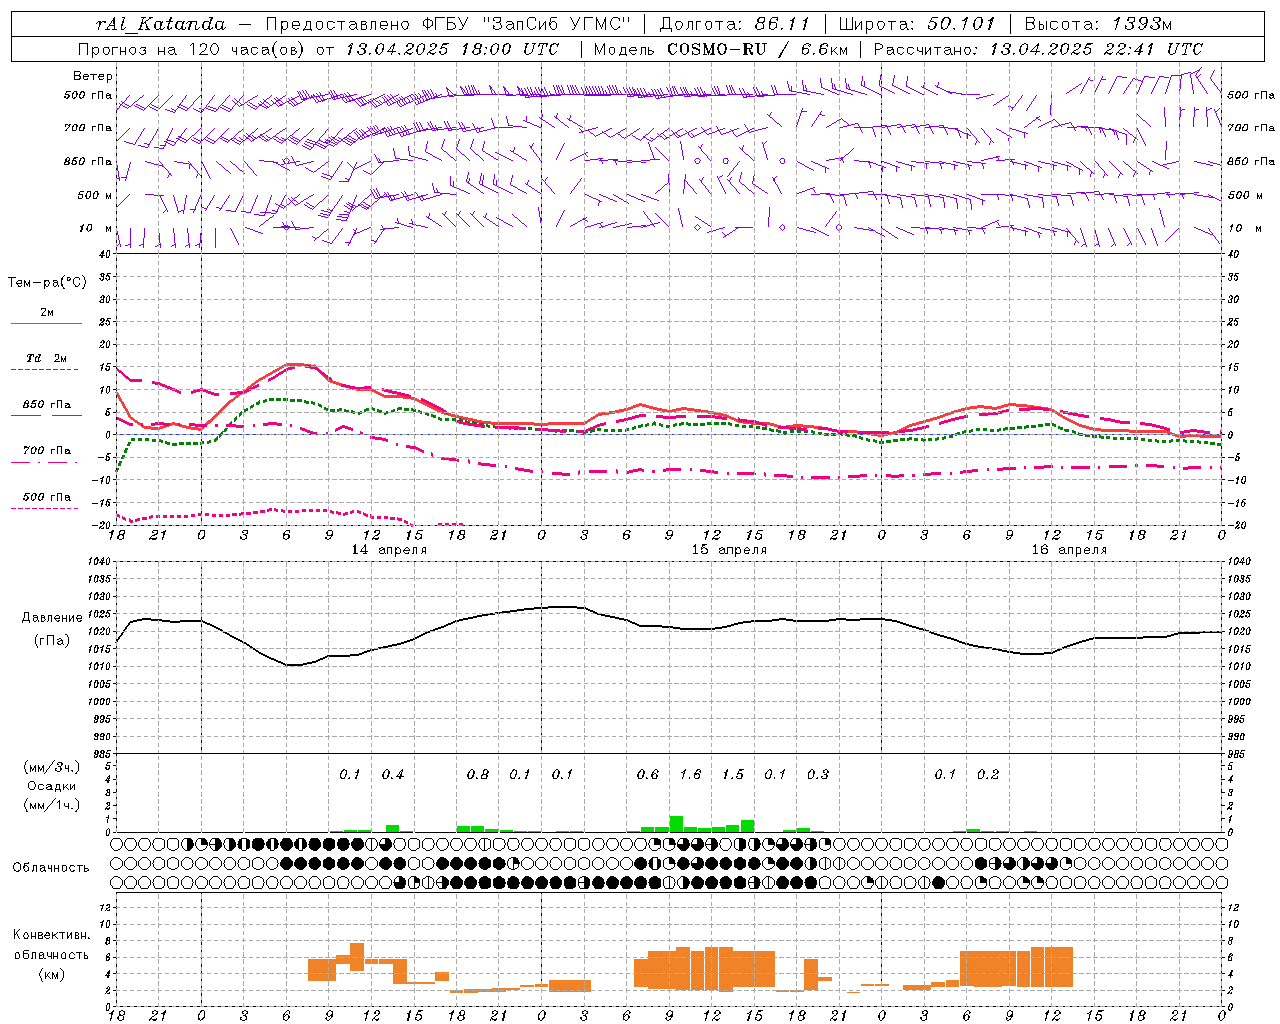Screen dimensions: 1280x1024
Task: Click the 1.5 precipitation amount
Action: [x=733, y=775]
